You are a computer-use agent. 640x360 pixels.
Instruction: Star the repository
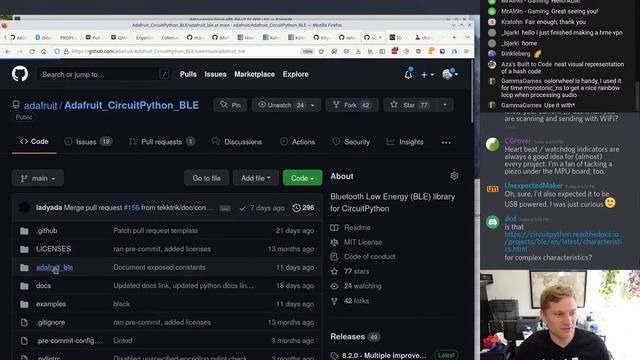pyautogui.click(x=409, y=105)
